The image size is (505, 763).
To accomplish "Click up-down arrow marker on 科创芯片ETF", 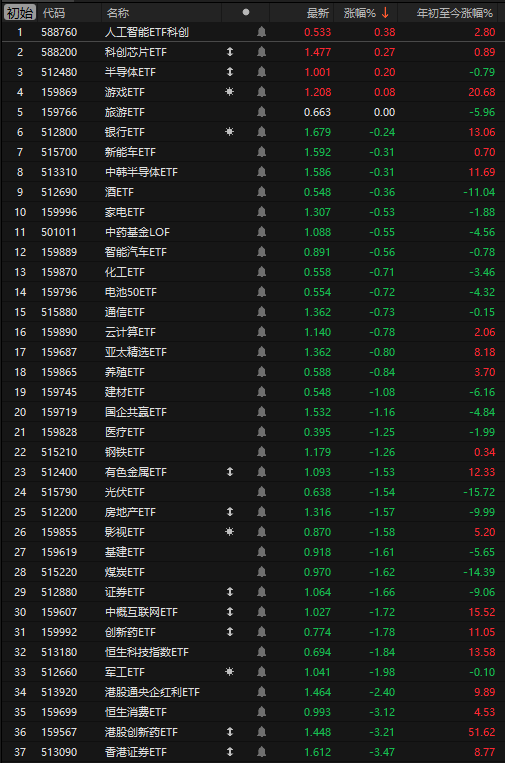I will [x=230, y=52].
